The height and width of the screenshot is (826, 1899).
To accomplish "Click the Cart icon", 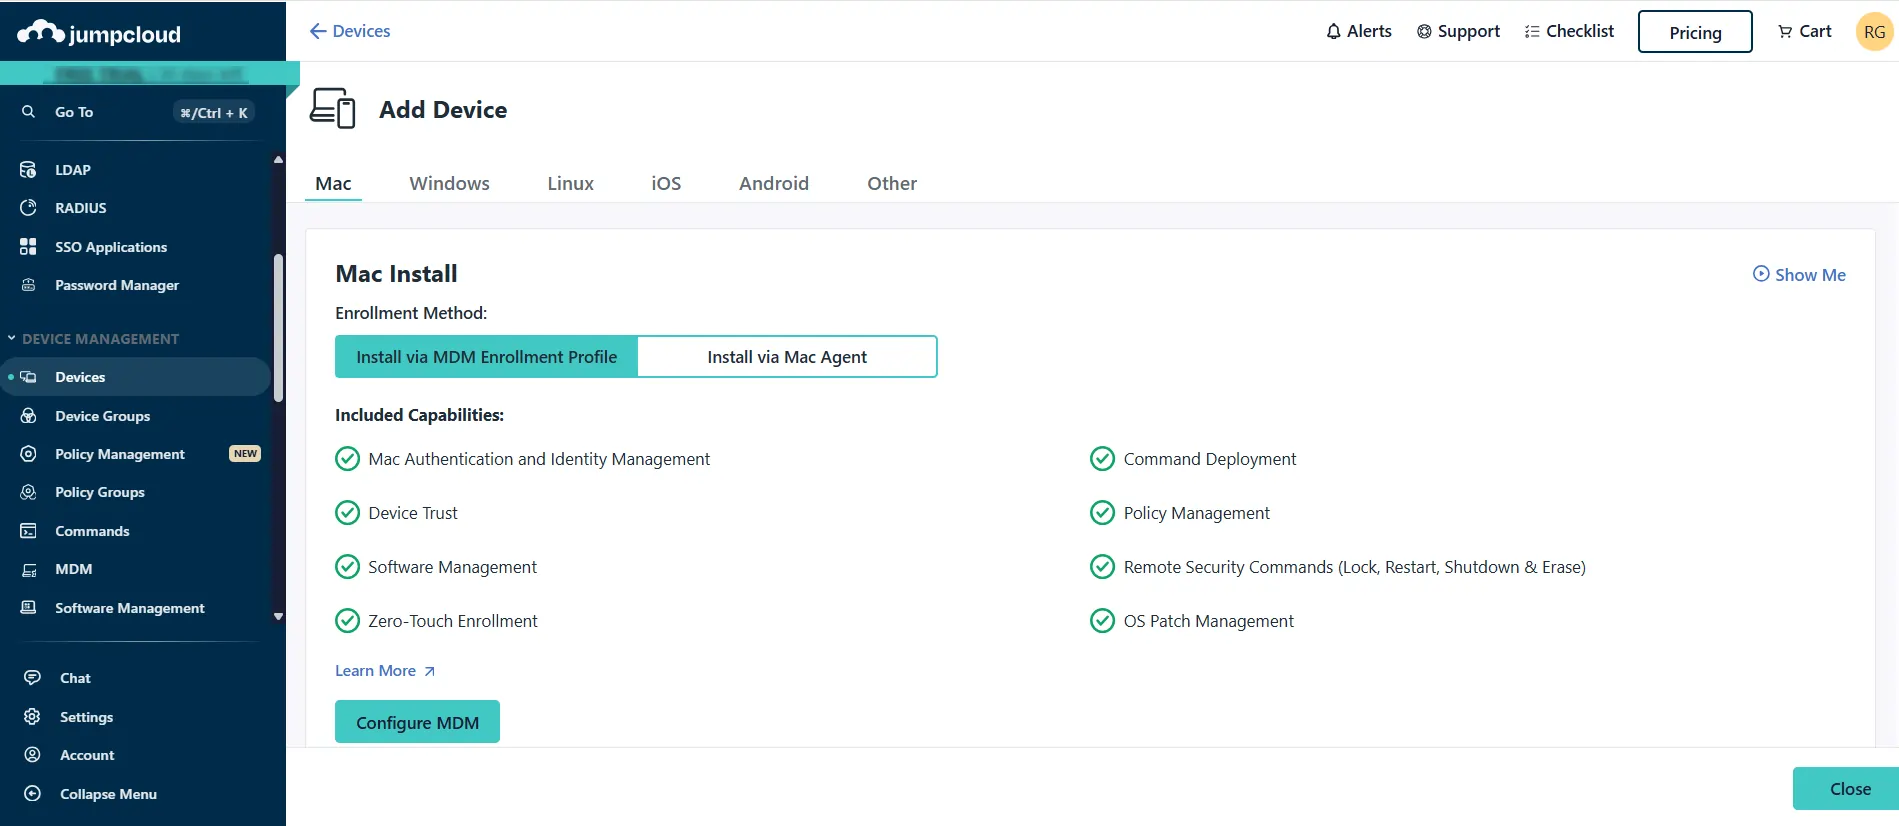I will (1785, 32).
